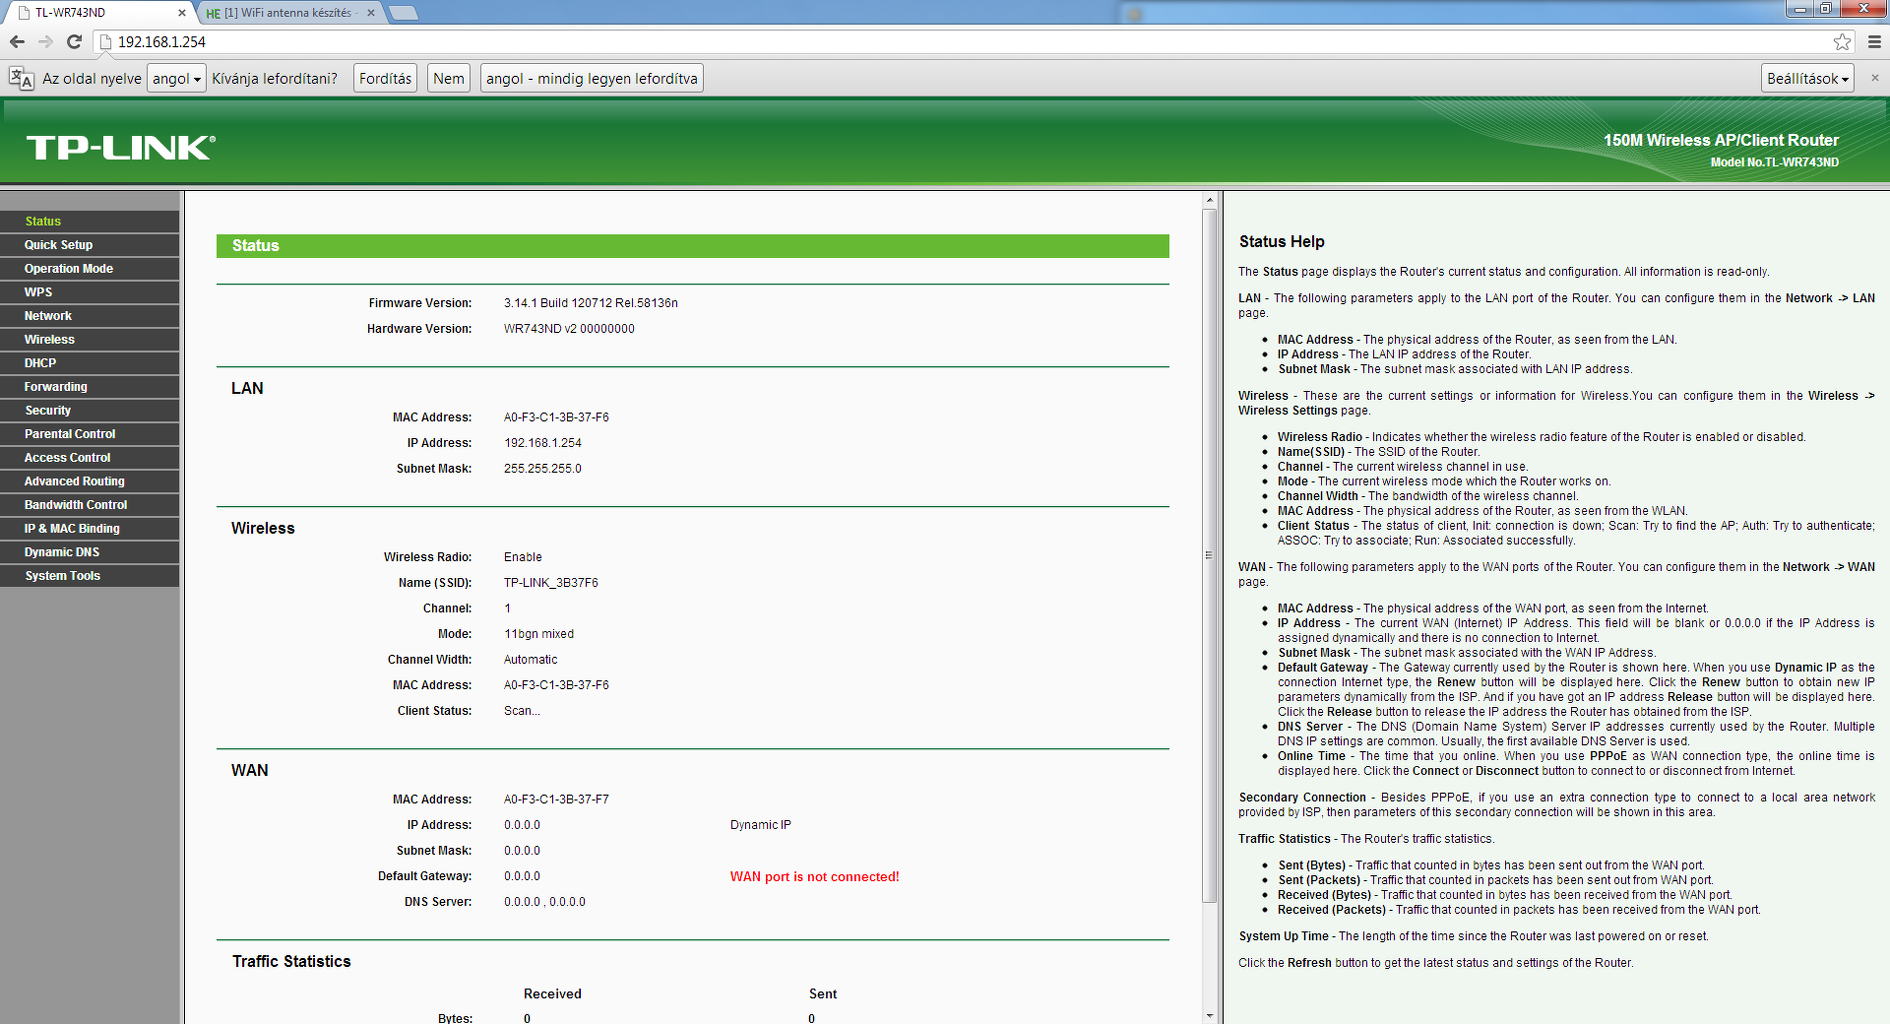Close the WiFi antenna készítés tab
The image size is (1890, 1024).
click(371, 13)
